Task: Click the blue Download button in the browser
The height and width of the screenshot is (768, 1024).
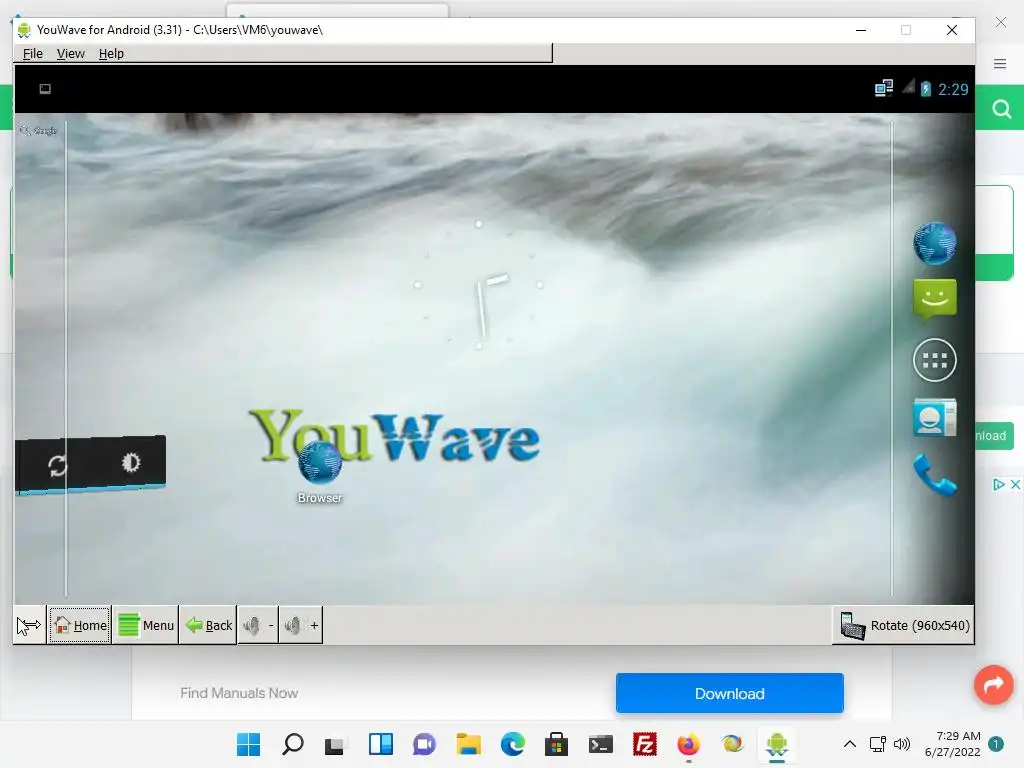Action: click(729, 693)
